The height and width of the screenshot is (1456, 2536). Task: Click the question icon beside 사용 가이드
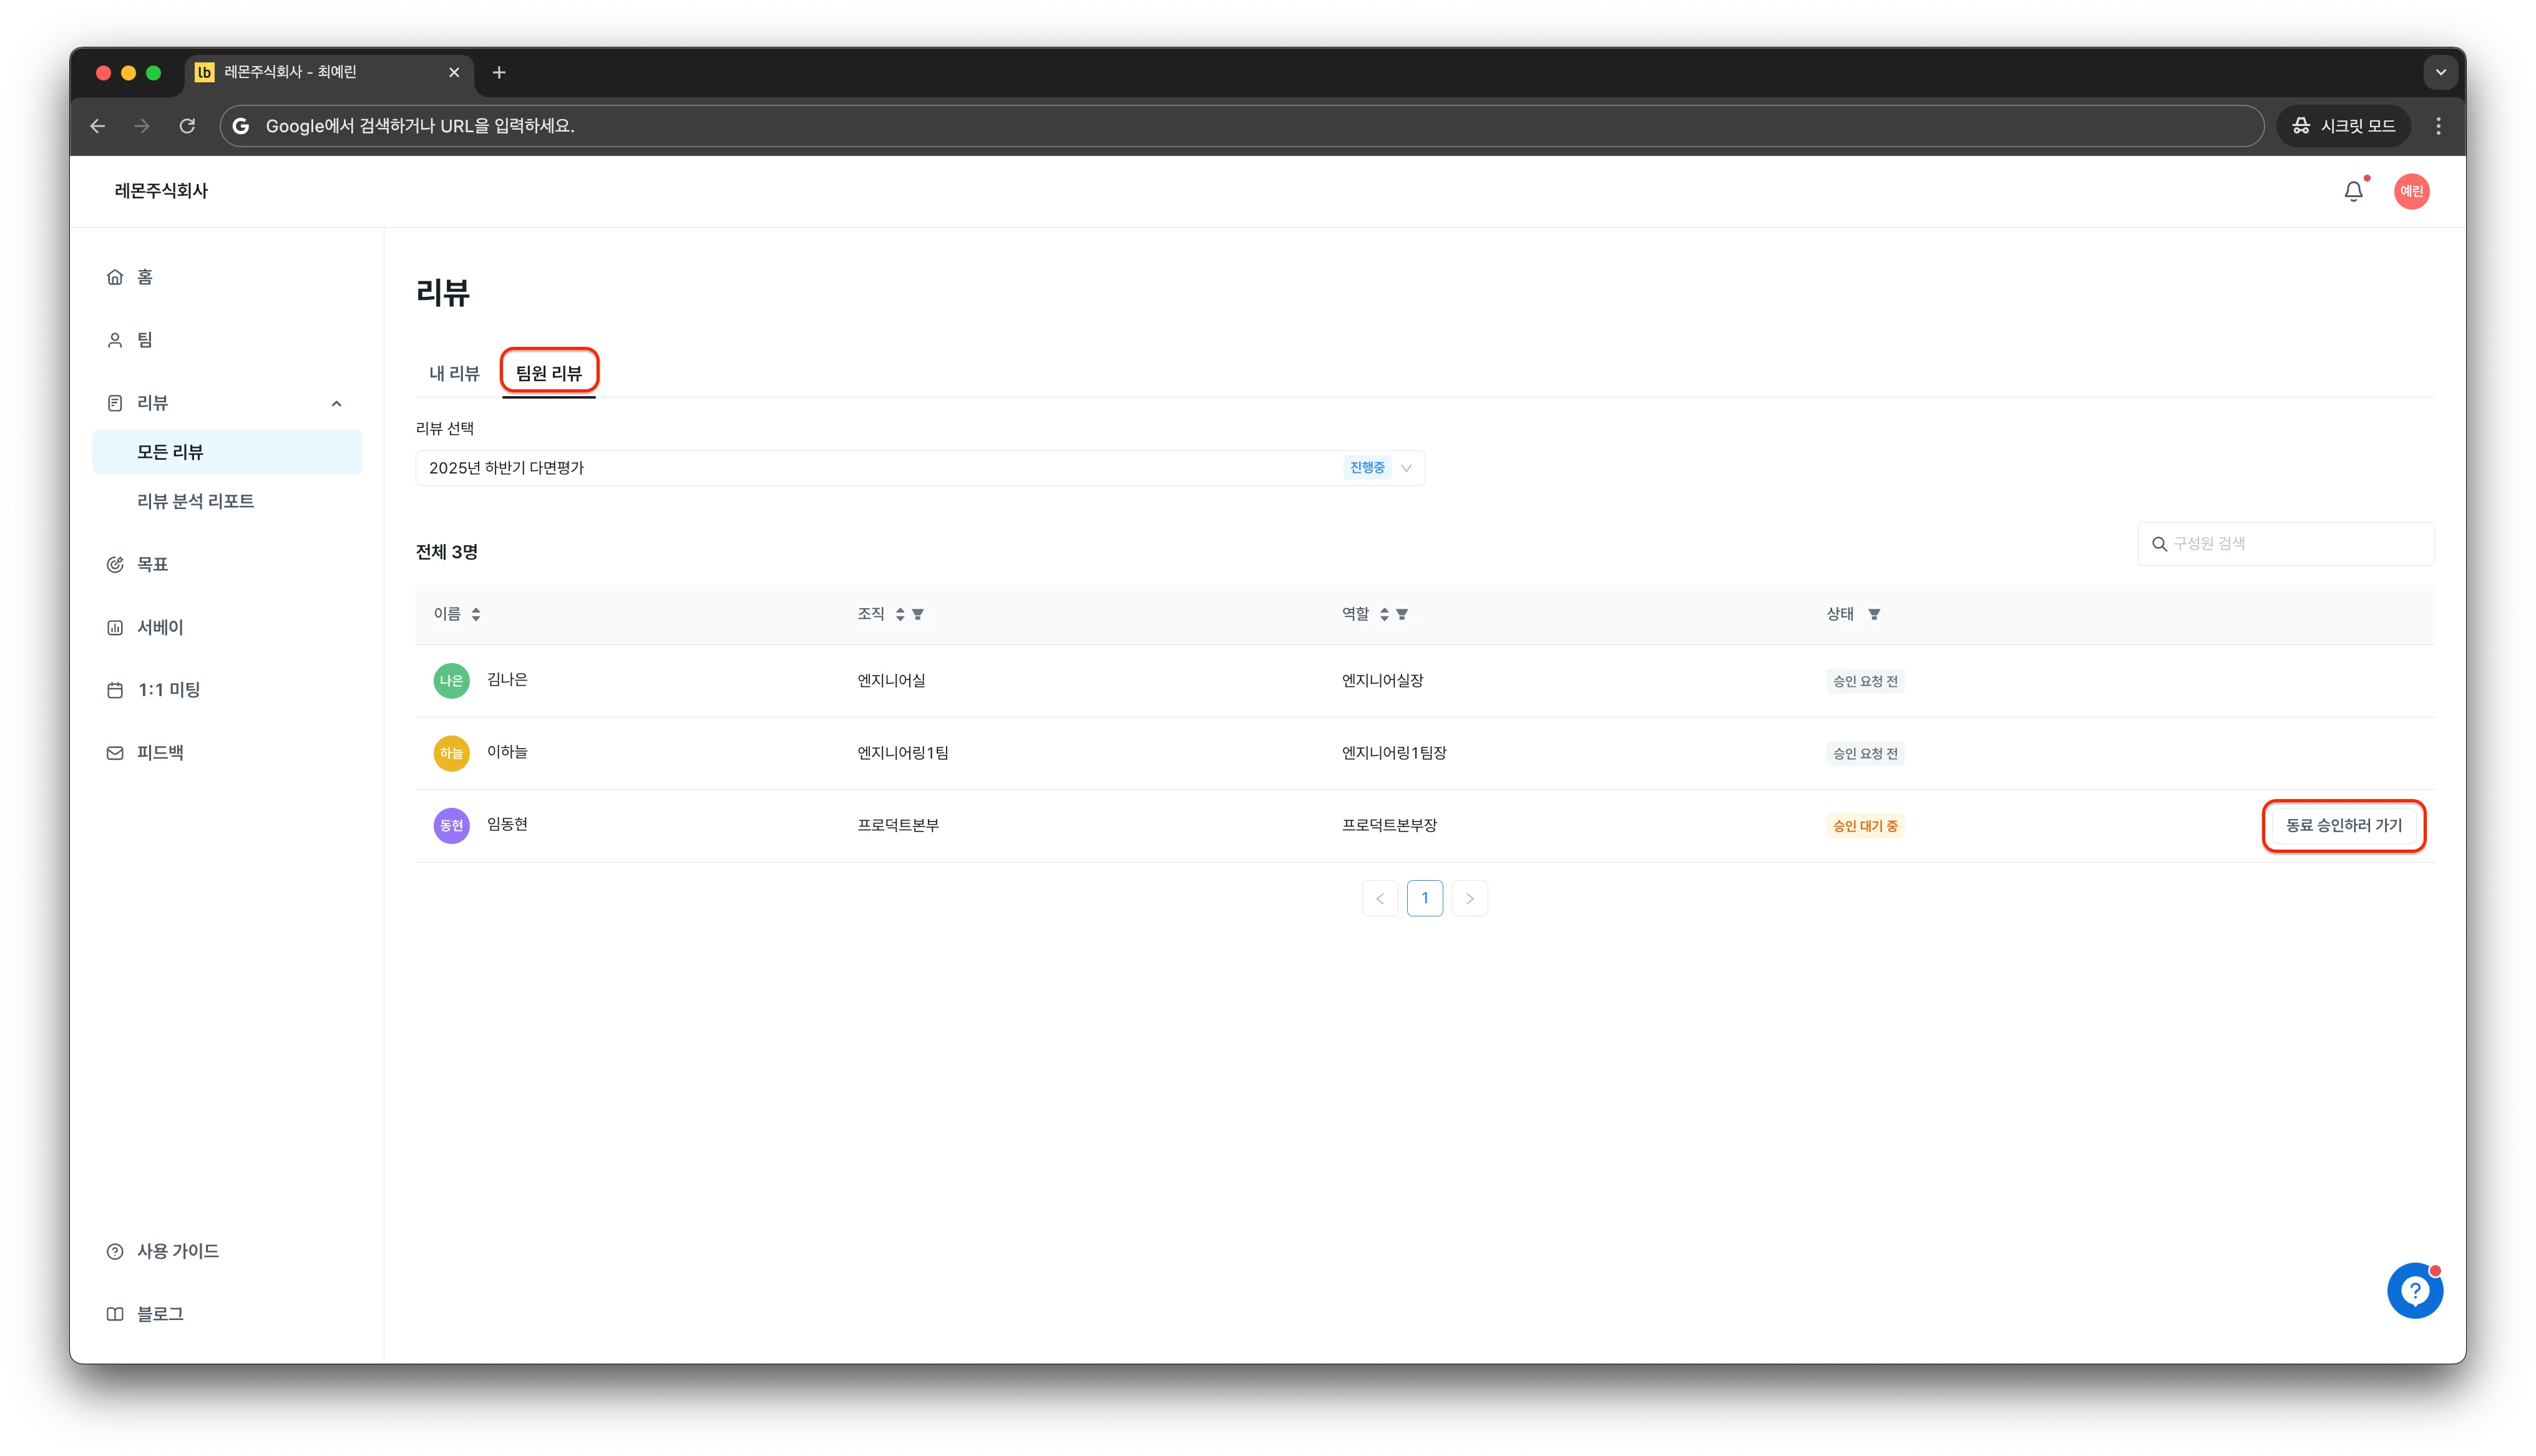coord(115,1252)
